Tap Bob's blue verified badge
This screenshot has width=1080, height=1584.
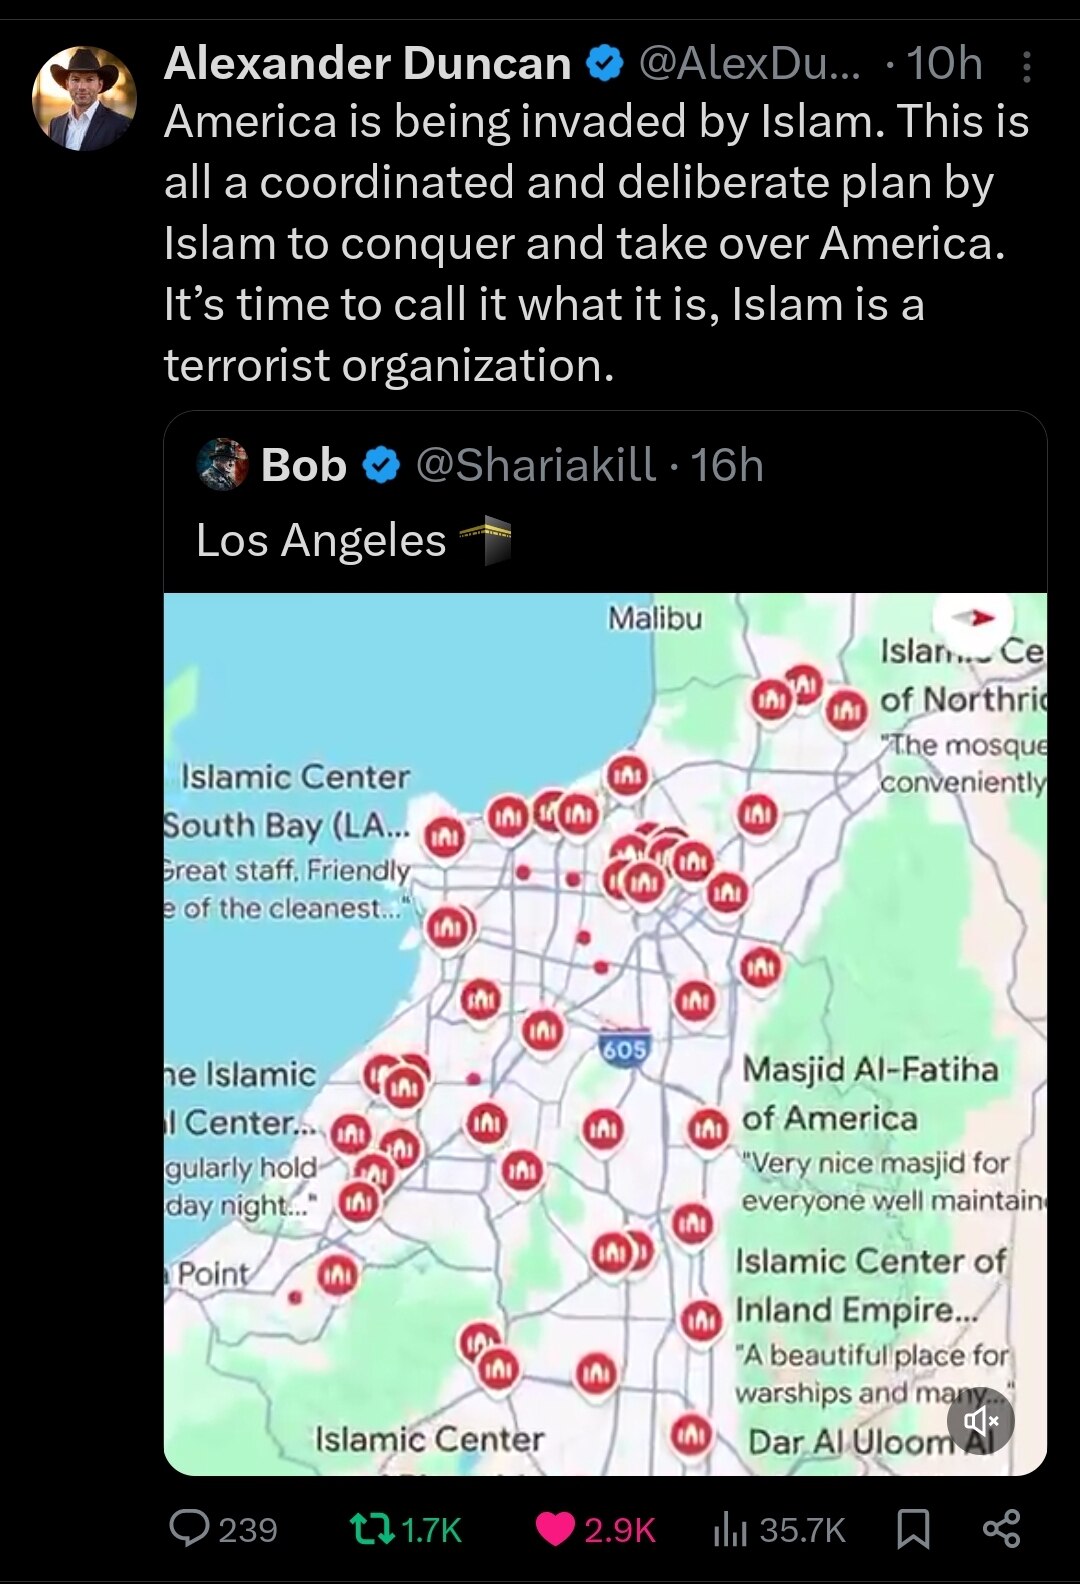point(380,465)
